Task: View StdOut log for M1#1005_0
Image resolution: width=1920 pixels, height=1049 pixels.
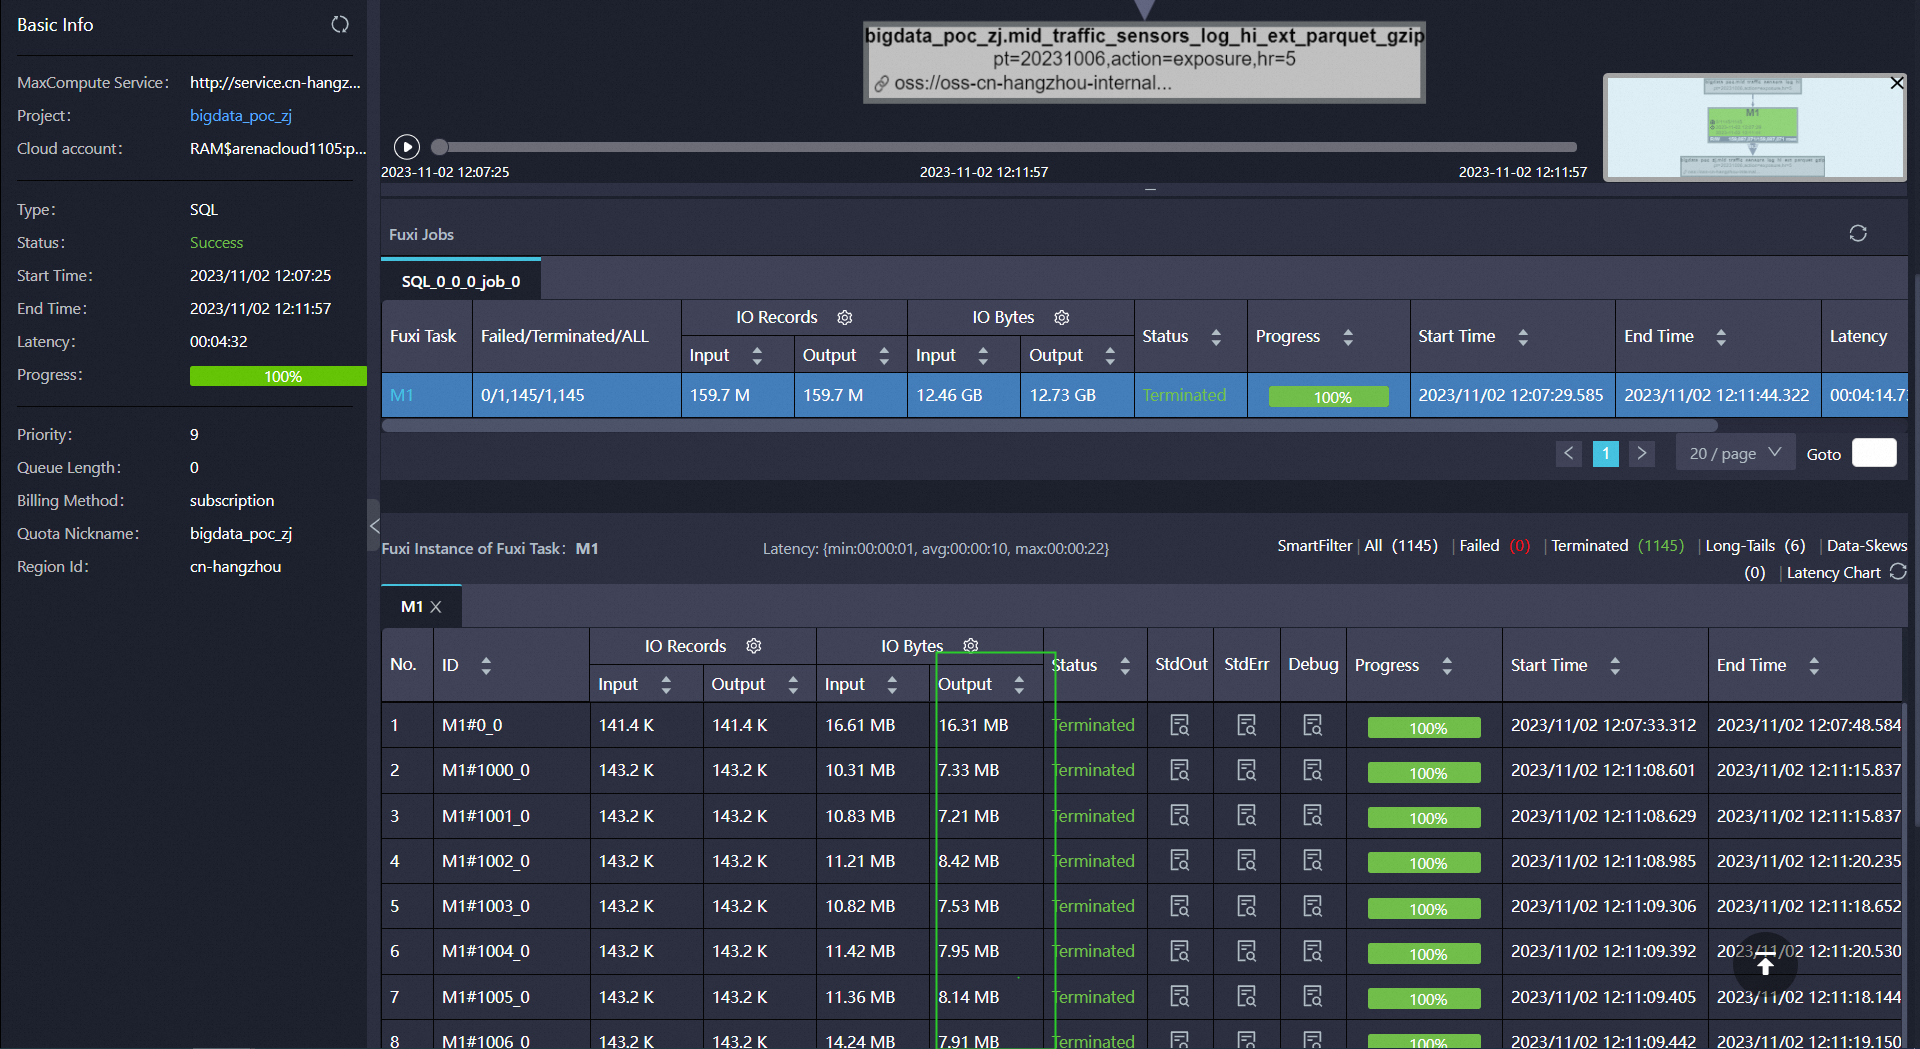Action: [1180, 996]
